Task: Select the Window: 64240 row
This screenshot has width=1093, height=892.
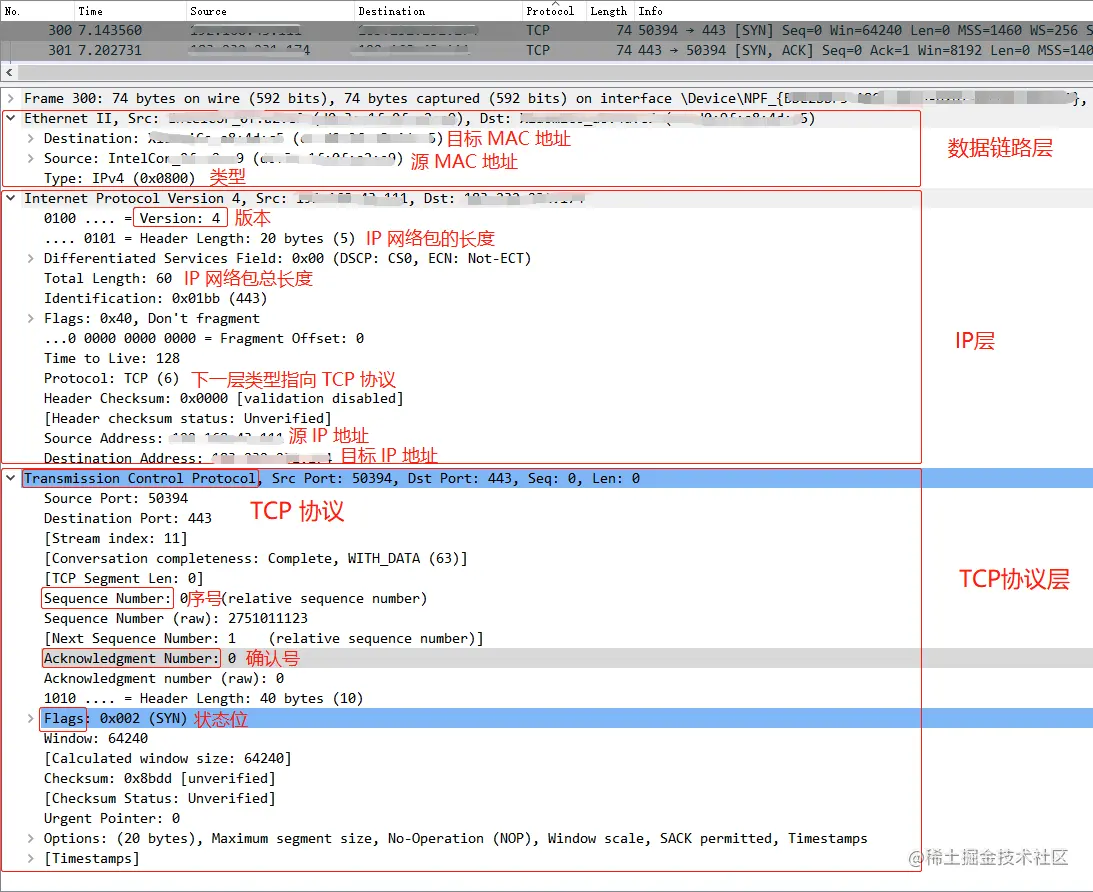Action: click(95, 738)
